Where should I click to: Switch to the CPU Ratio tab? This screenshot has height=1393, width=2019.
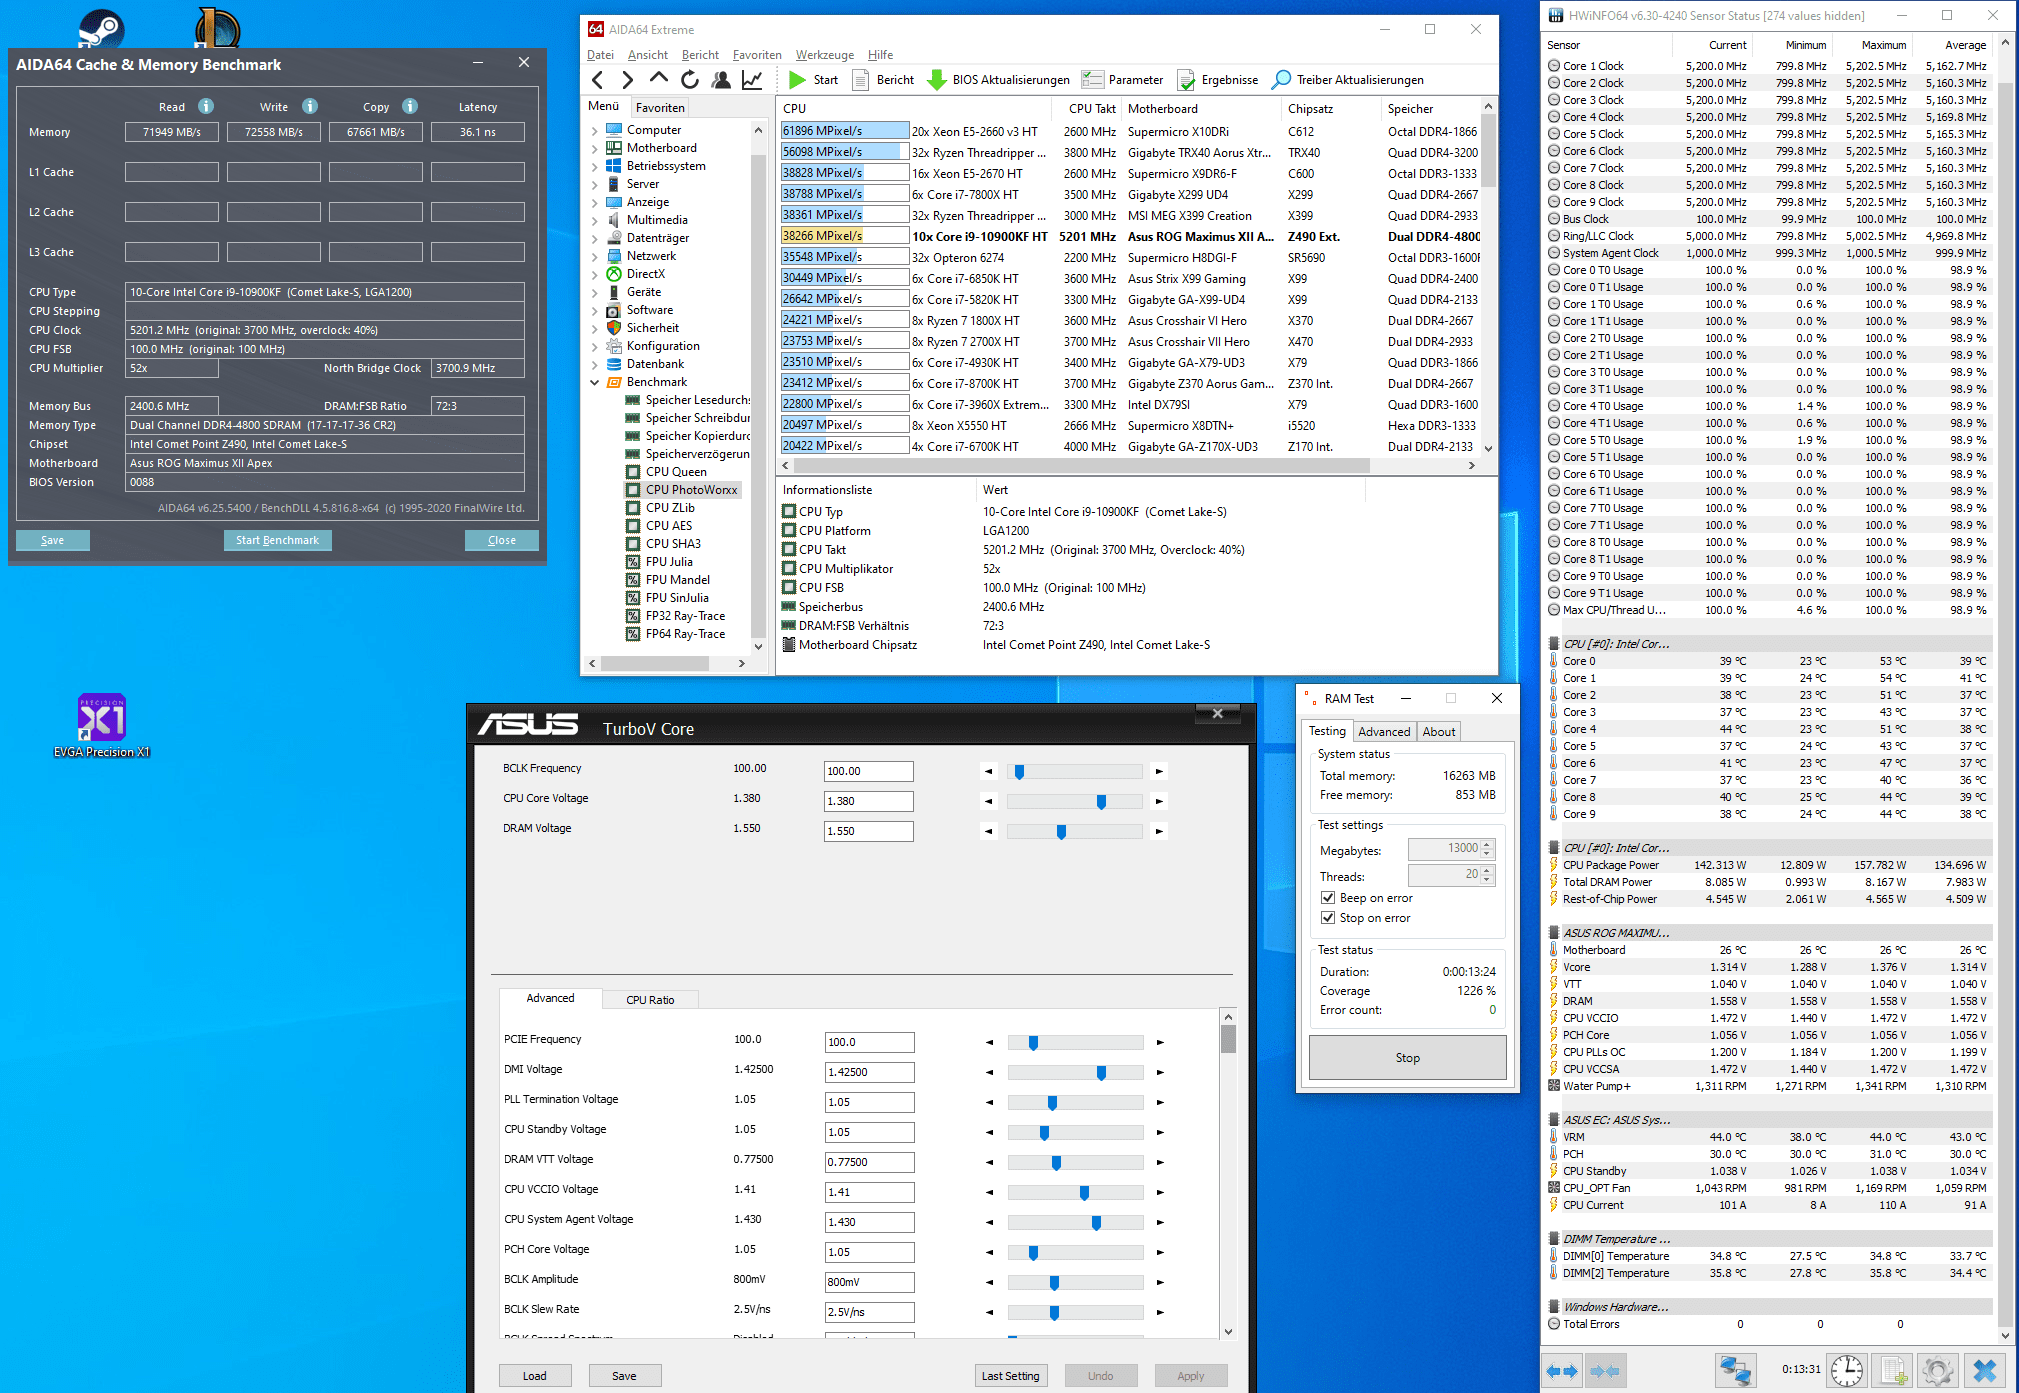coord(650,1000)
